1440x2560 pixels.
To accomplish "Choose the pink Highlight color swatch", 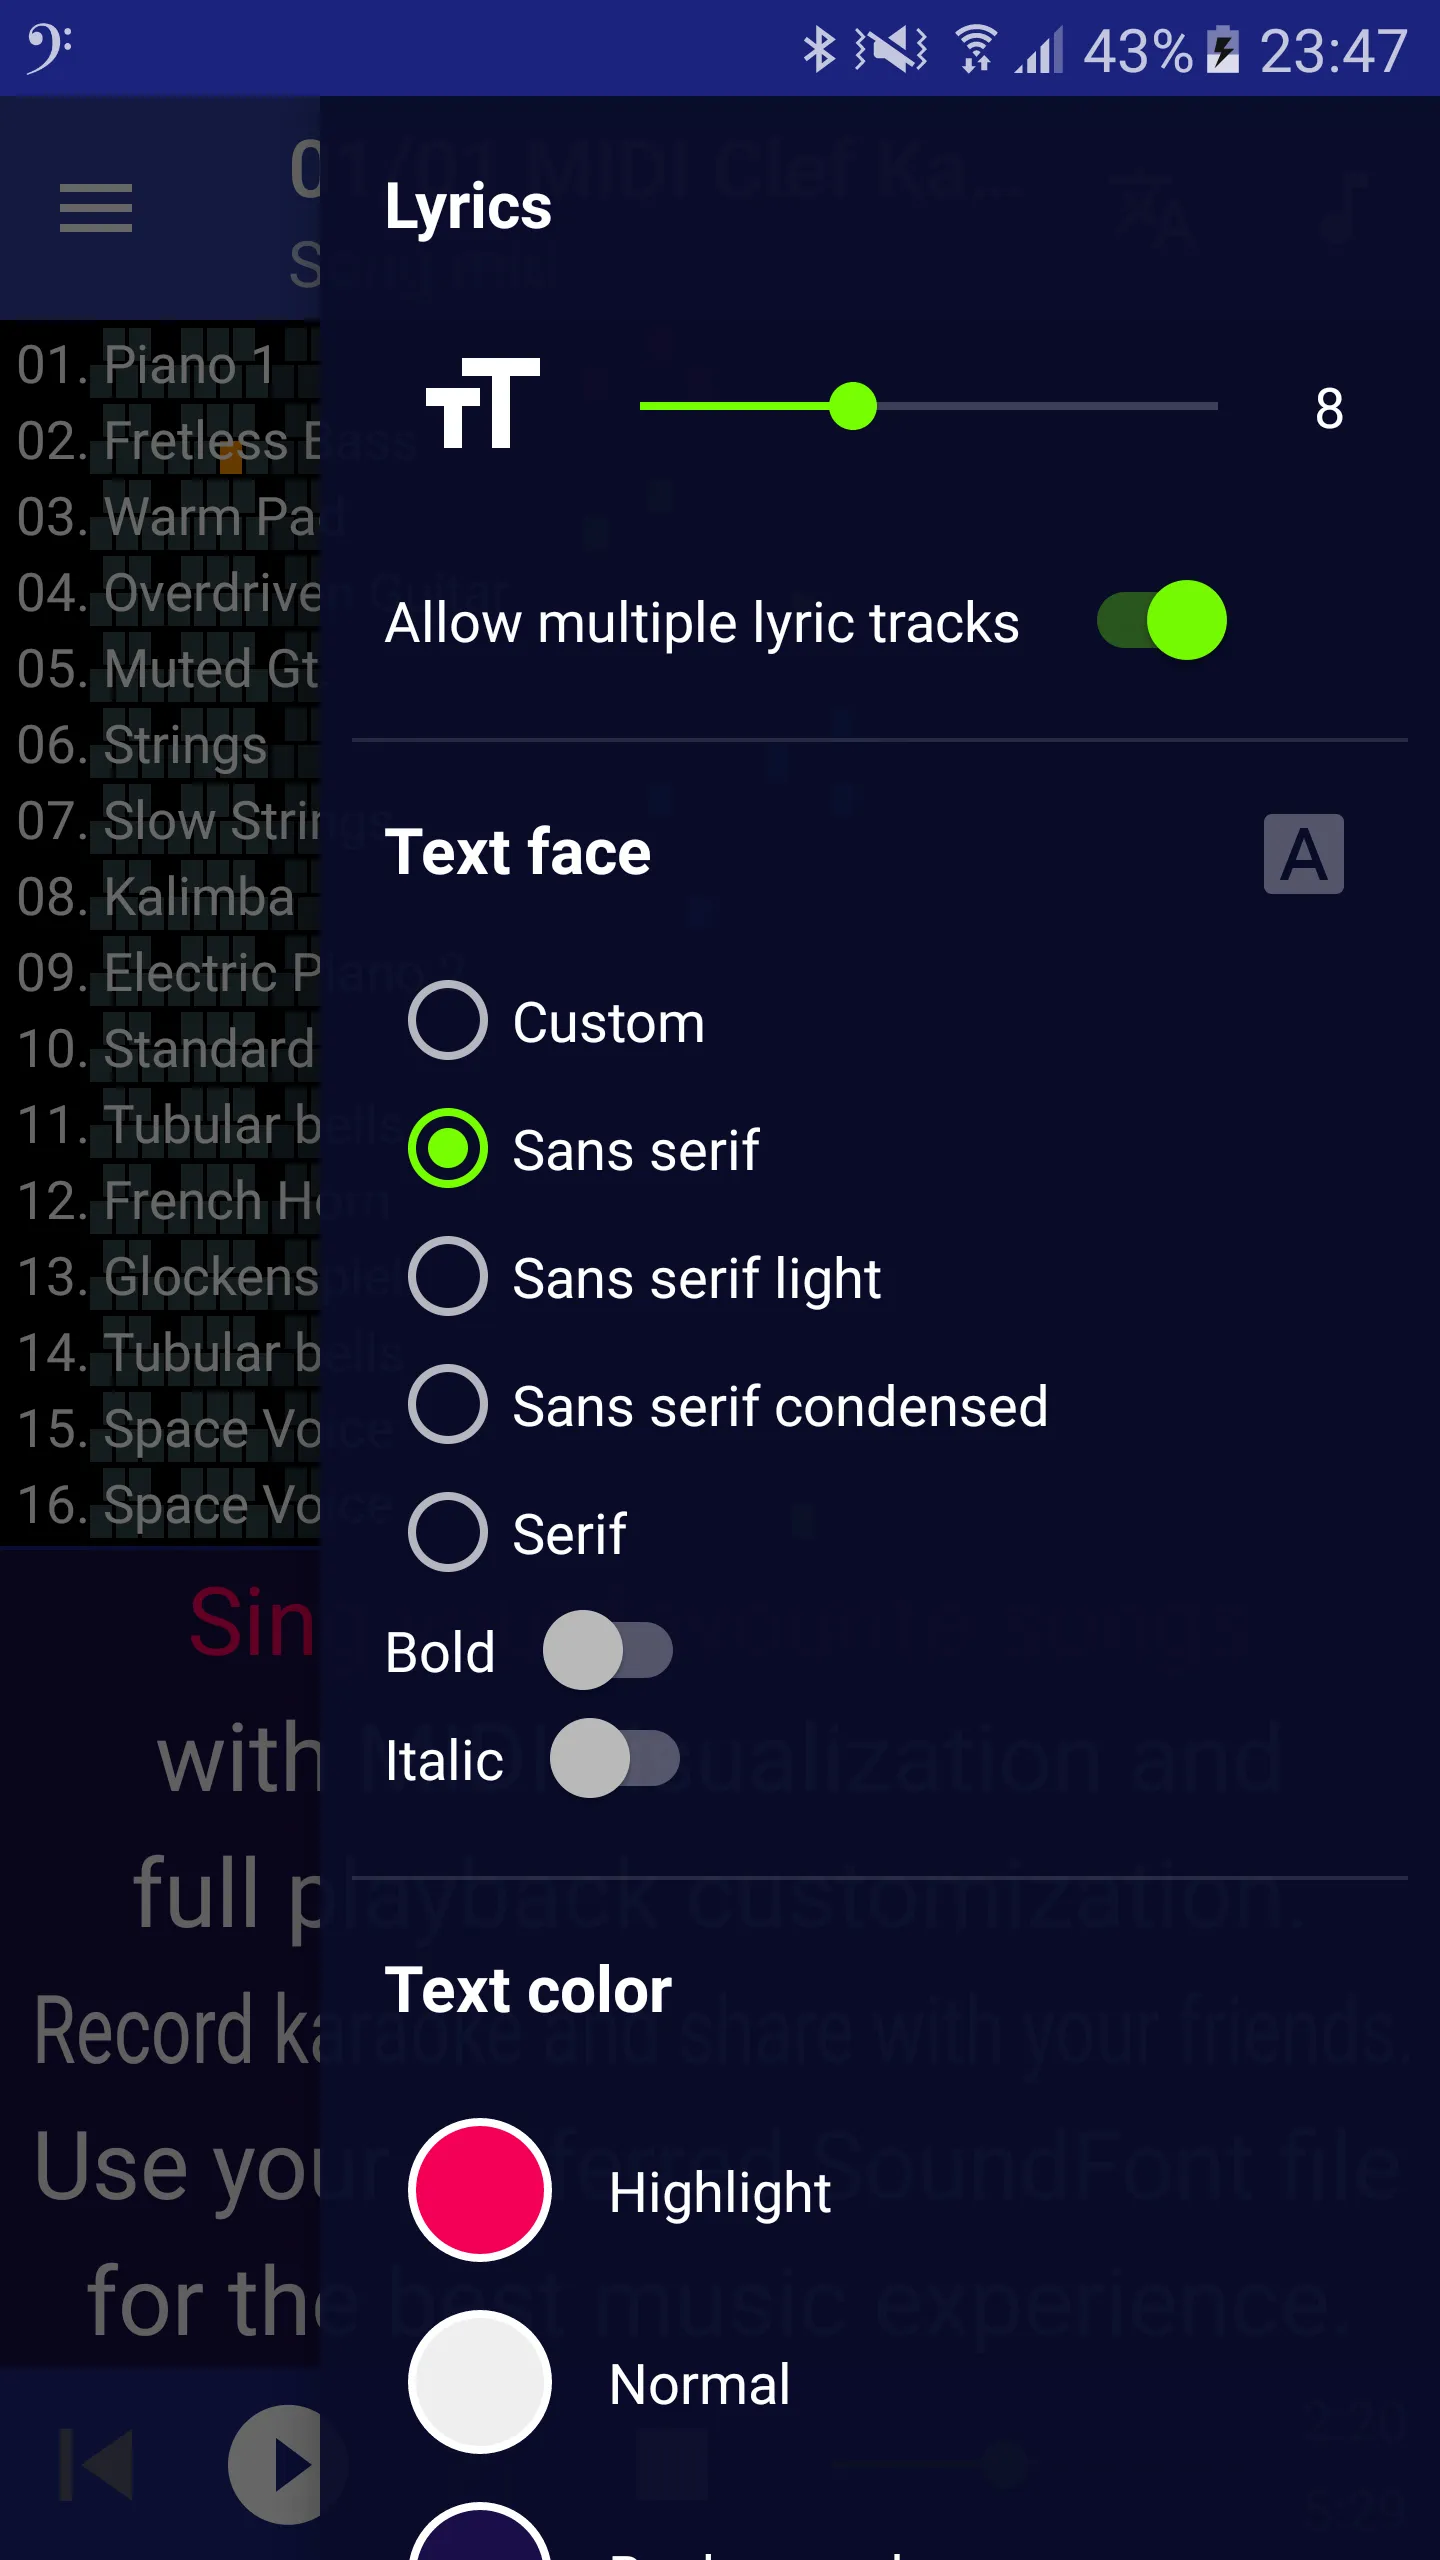I will 478,2189.
